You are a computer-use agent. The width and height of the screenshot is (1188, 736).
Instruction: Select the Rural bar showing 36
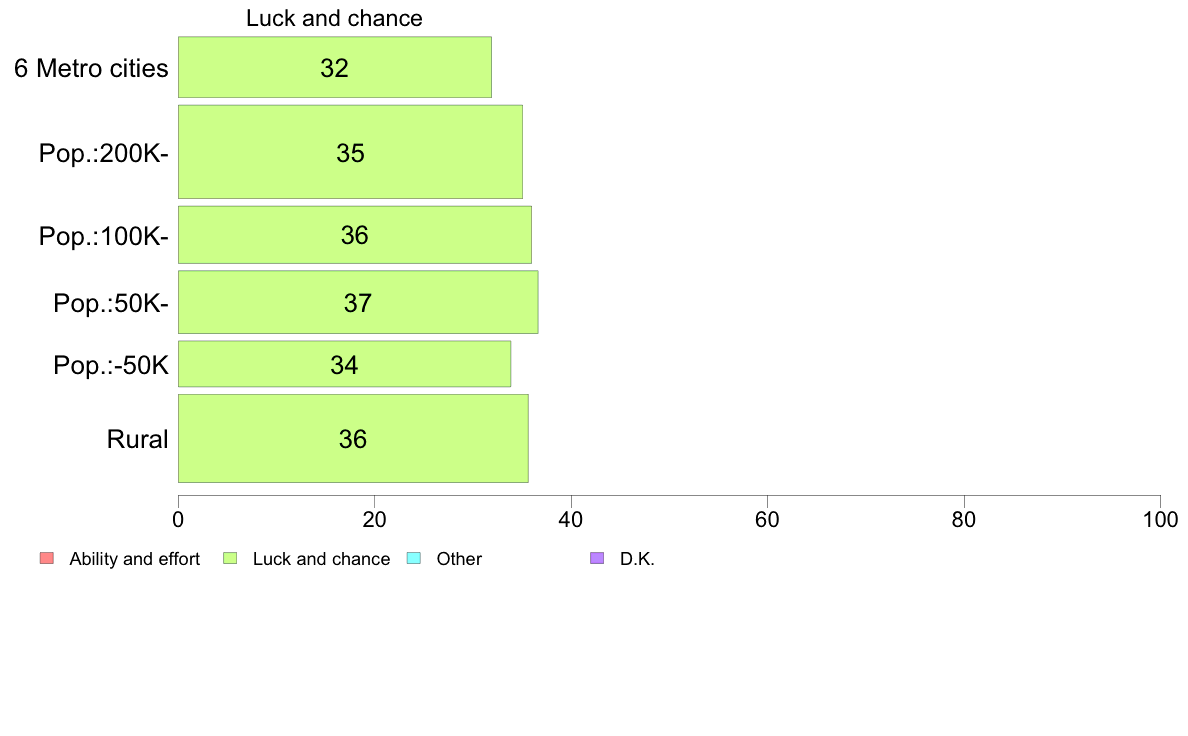353,439
